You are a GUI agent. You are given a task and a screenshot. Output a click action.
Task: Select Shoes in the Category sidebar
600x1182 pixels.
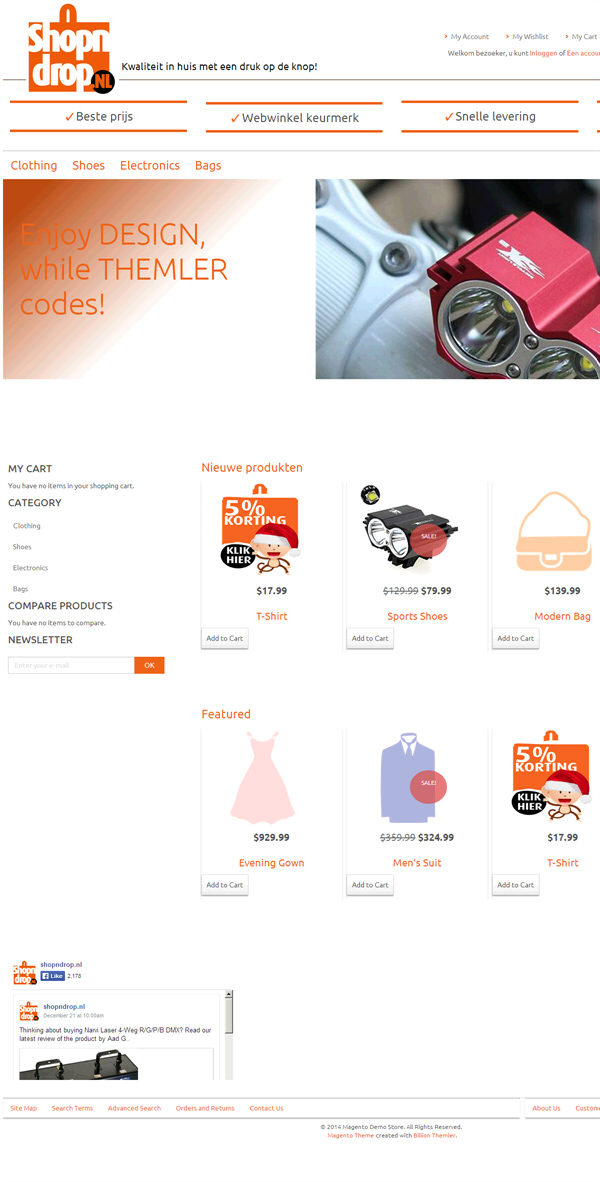click(22, 547)
